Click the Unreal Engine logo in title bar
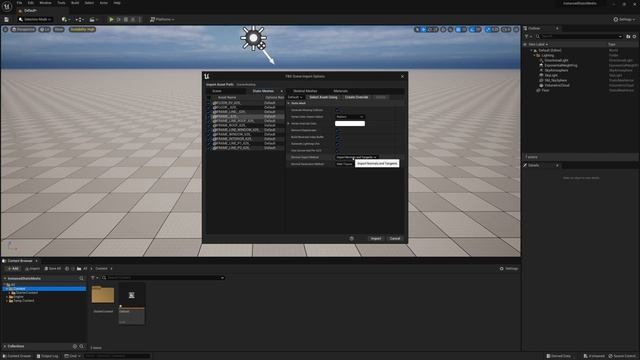 pyautogui.click(x=7, y=6)
